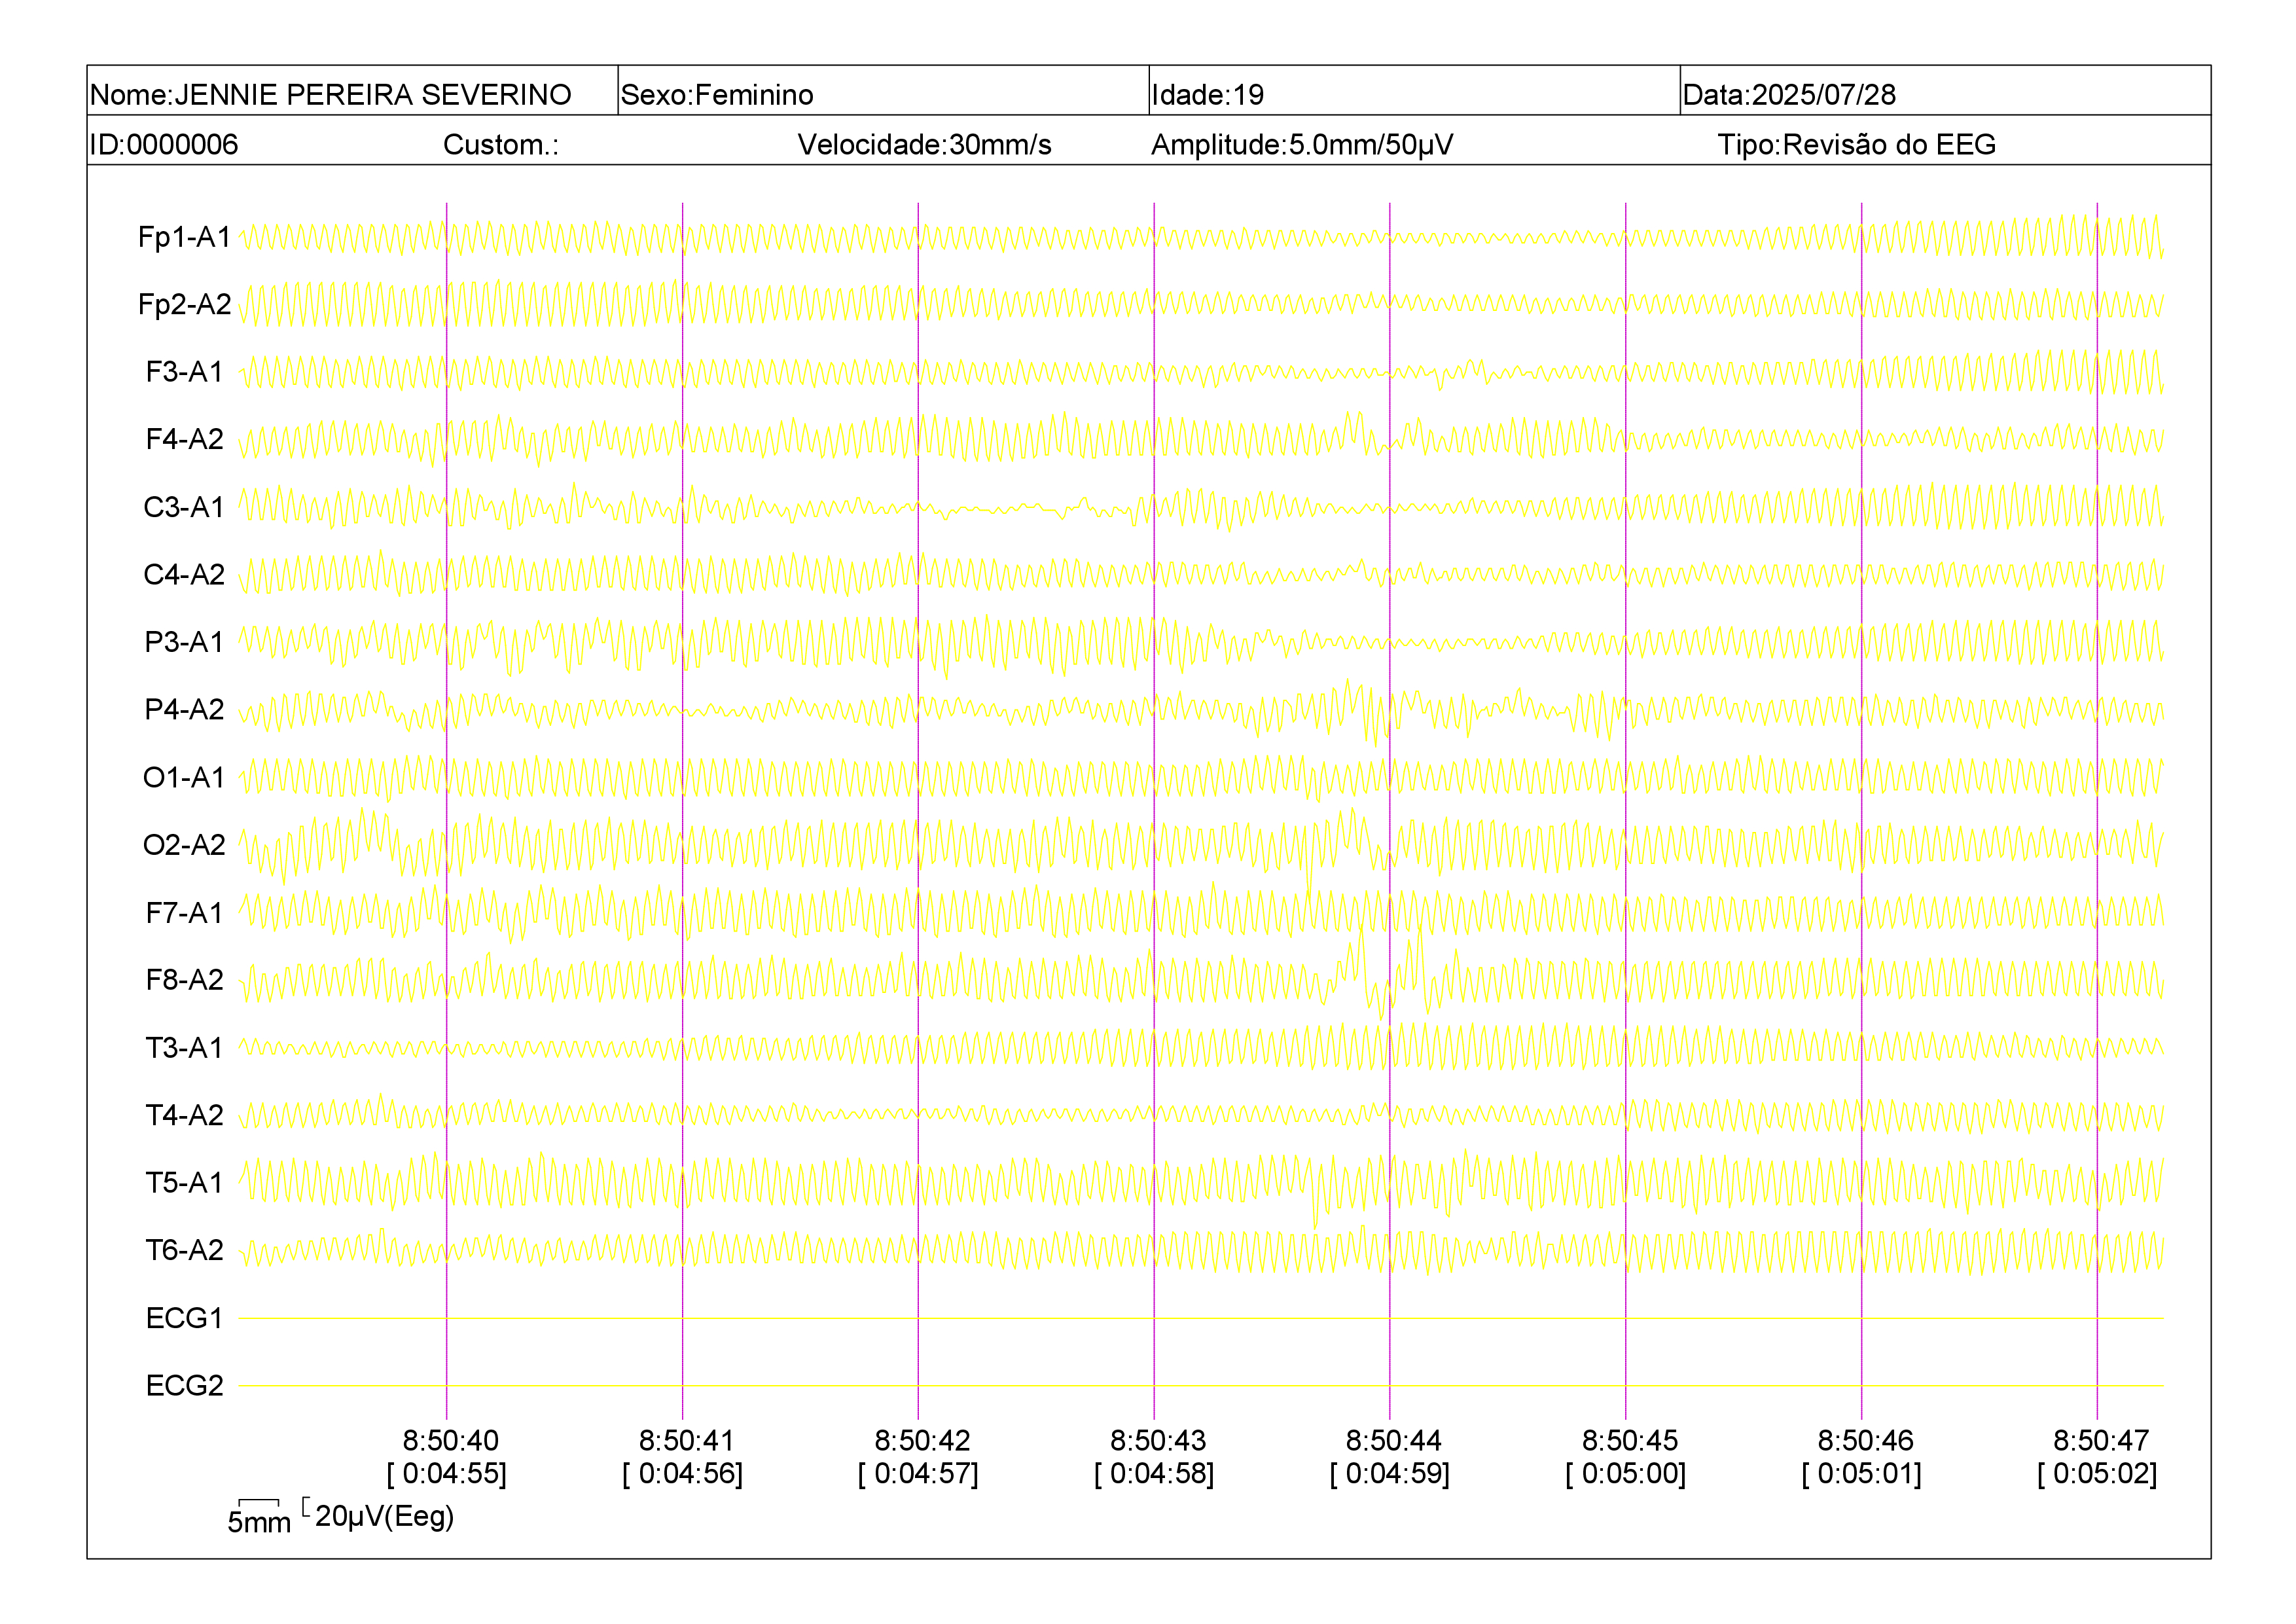Screen dimensions: 2296x1624
Task: Select the elapsed time [ 0:04:58]
Action: click(x=1154, y=1474)
